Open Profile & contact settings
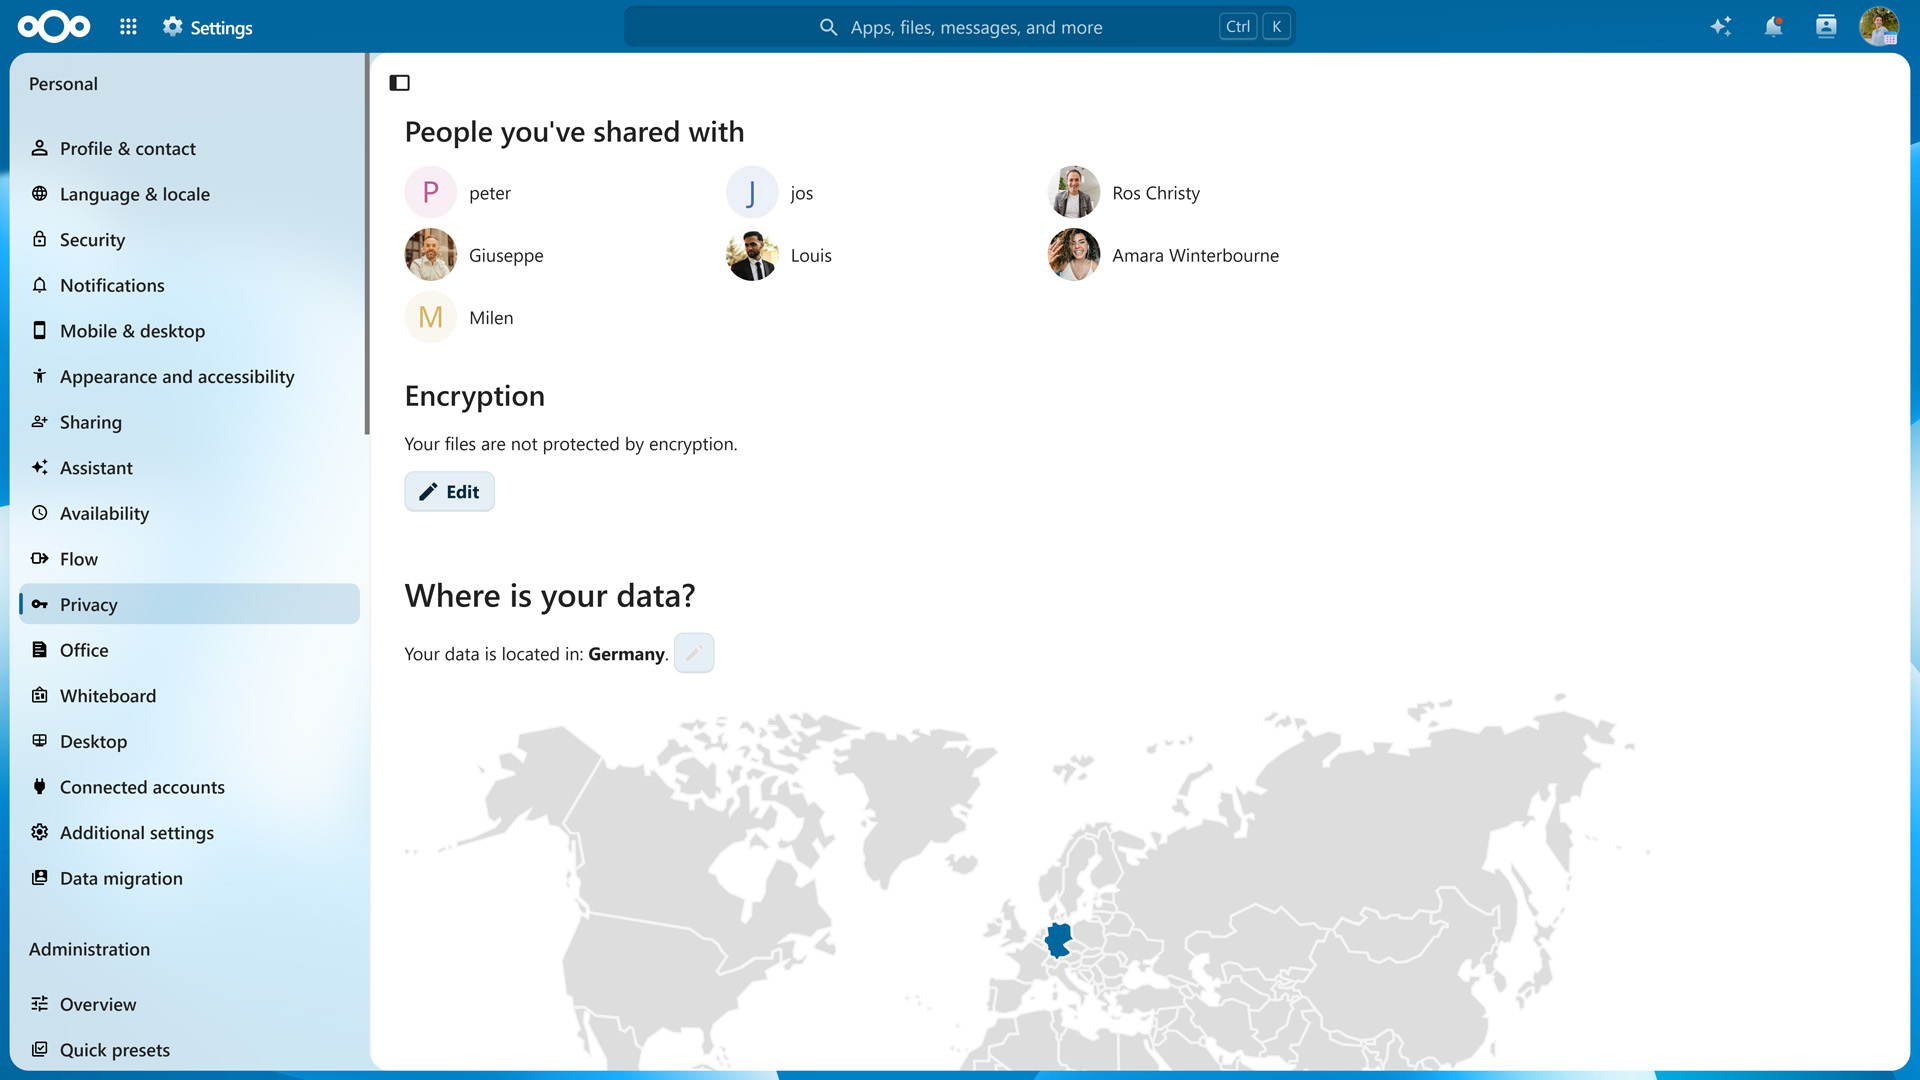Screen dimensions: 1920x1080 (x=189, y=148)
